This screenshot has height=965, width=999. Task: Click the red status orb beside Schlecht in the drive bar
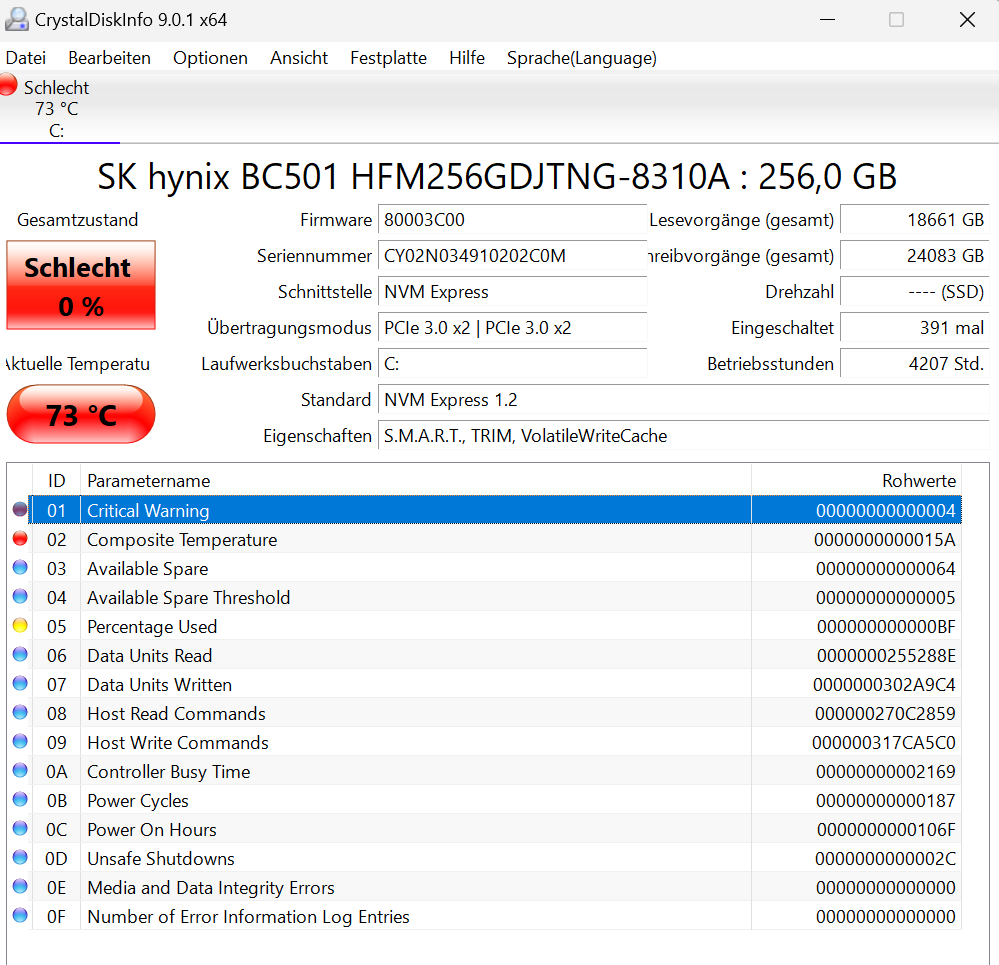(8, 85)
